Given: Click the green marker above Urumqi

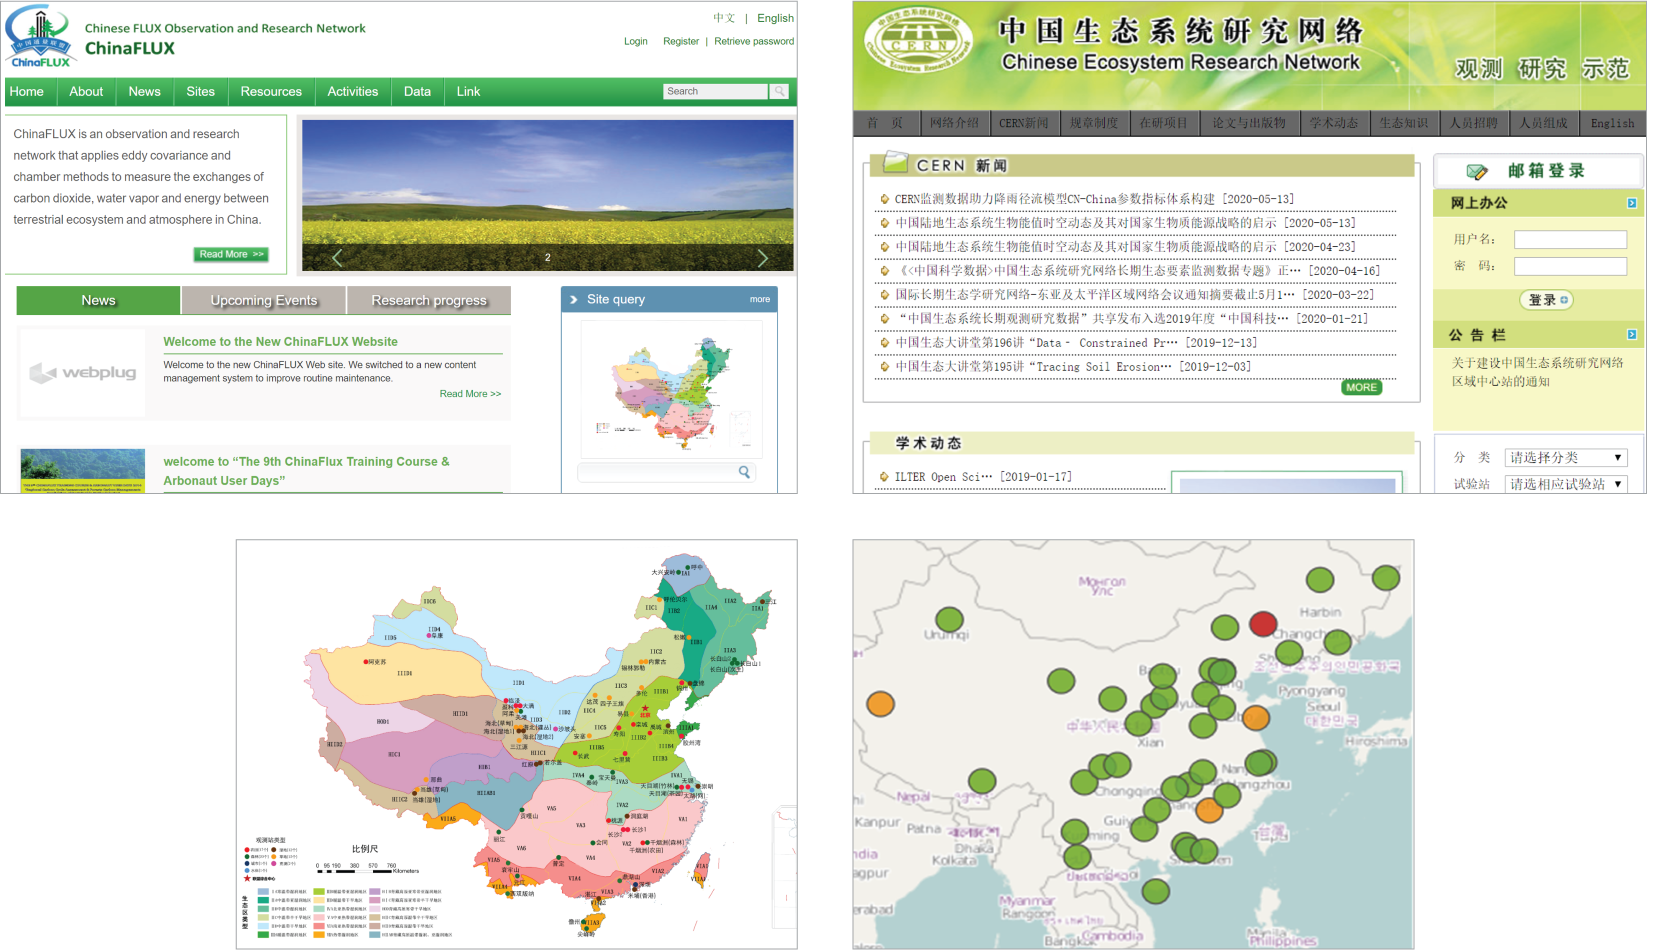Looking at the screenshot, I should [949, 620].
